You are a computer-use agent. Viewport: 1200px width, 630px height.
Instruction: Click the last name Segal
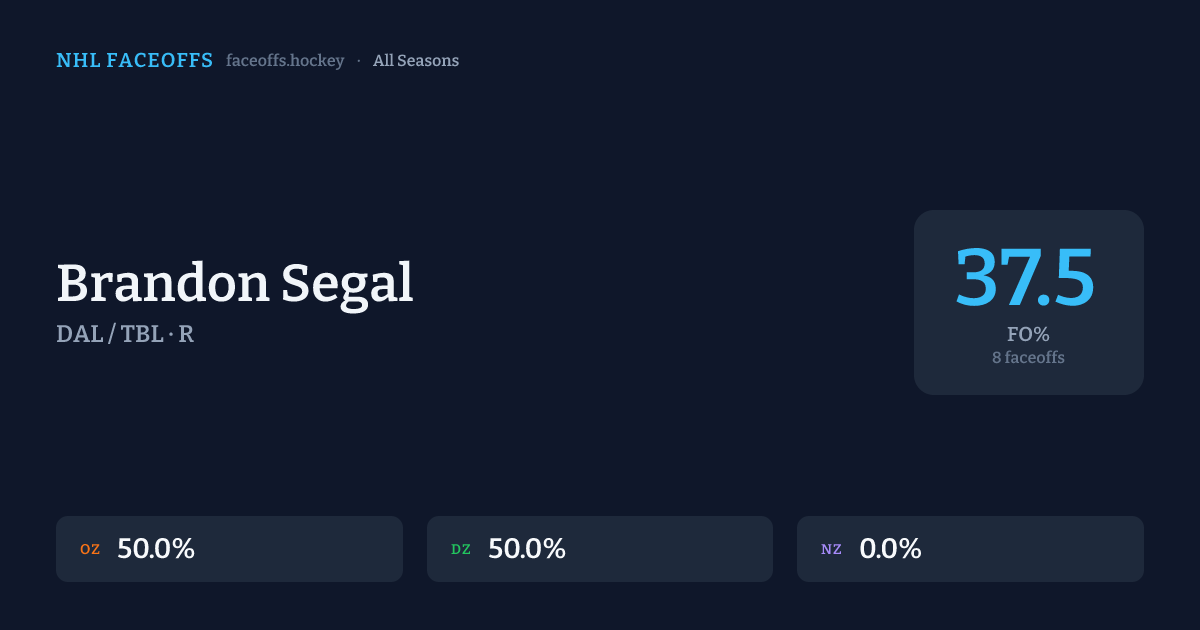point(347,283)
